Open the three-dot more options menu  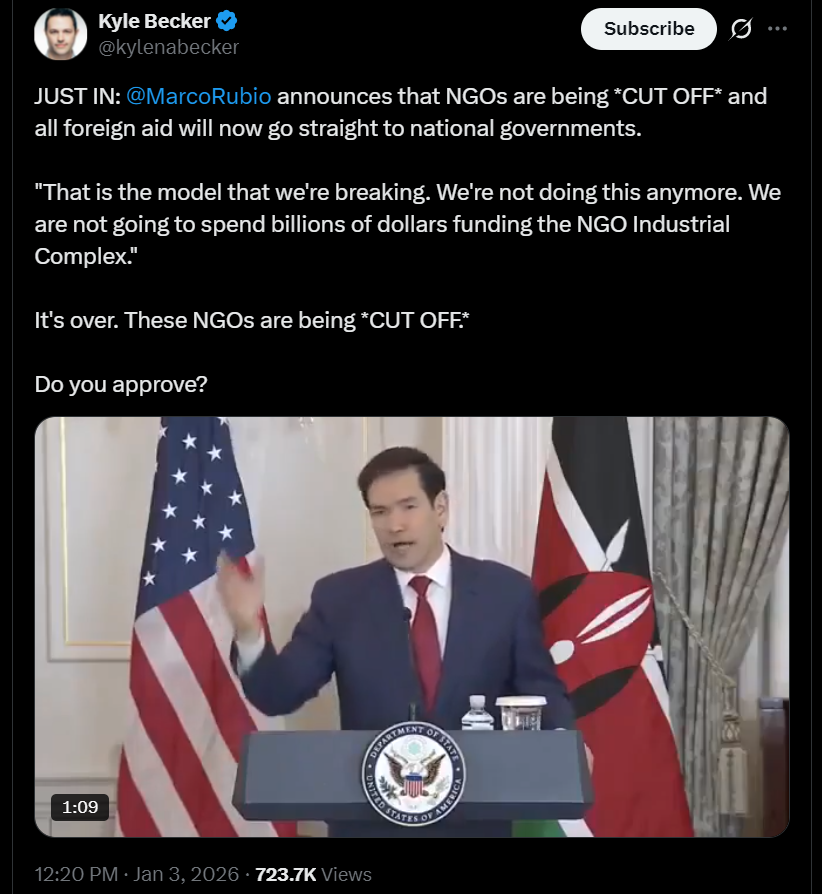coord(777,29)
